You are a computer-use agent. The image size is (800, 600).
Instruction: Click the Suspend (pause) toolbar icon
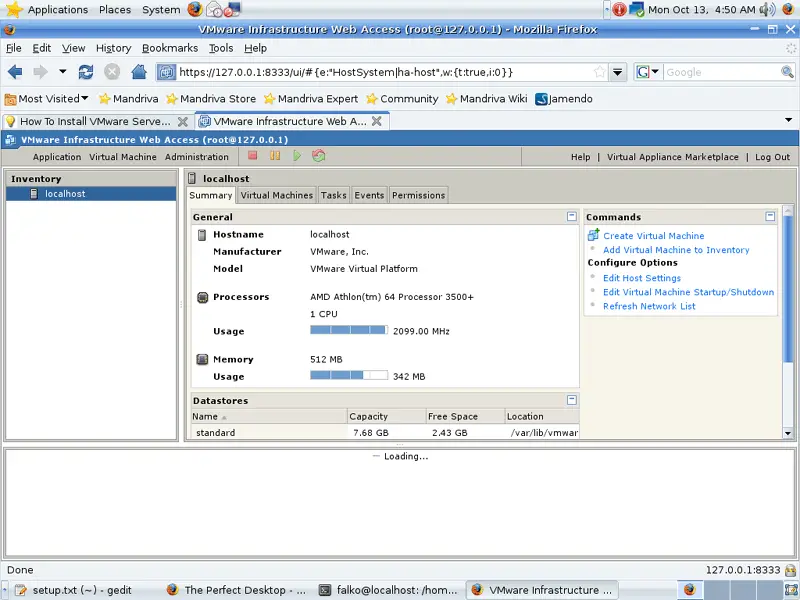pyautogui.click(x=275, y=156)
